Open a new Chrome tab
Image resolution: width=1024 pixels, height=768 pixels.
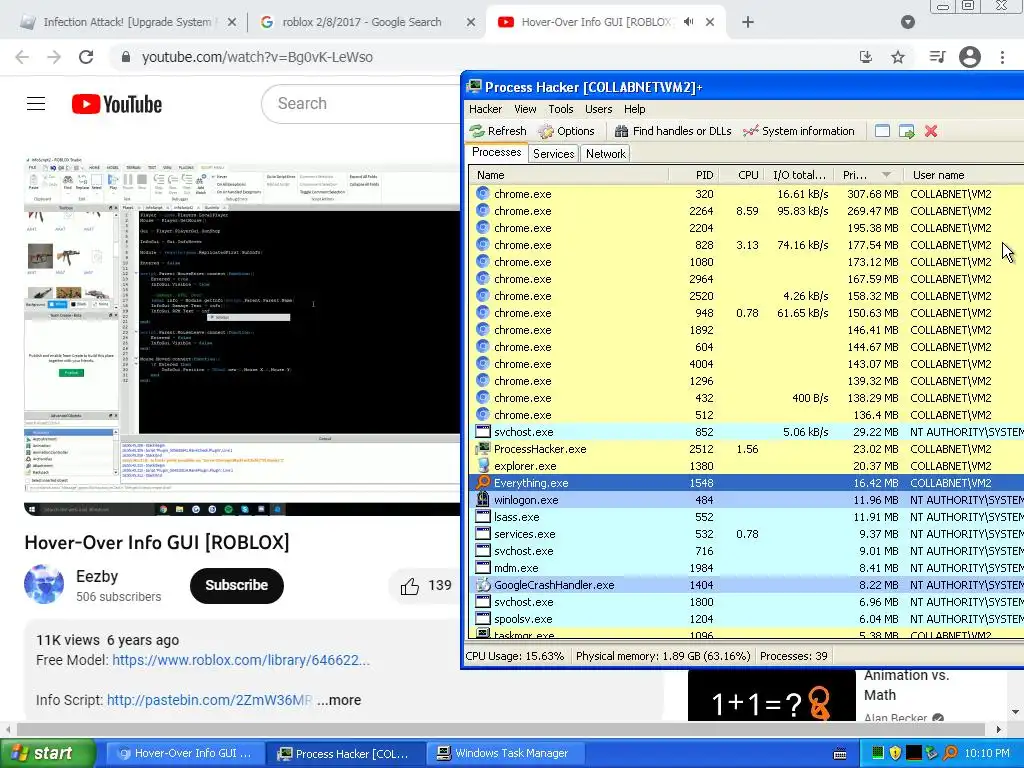(x=748, y=22)
